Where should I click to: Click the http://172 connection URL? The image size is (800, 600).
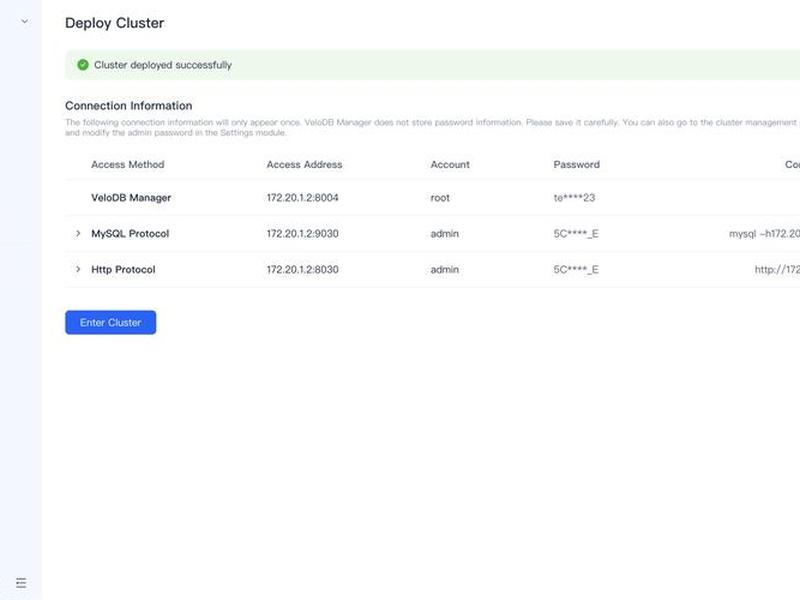click(777, 269)
